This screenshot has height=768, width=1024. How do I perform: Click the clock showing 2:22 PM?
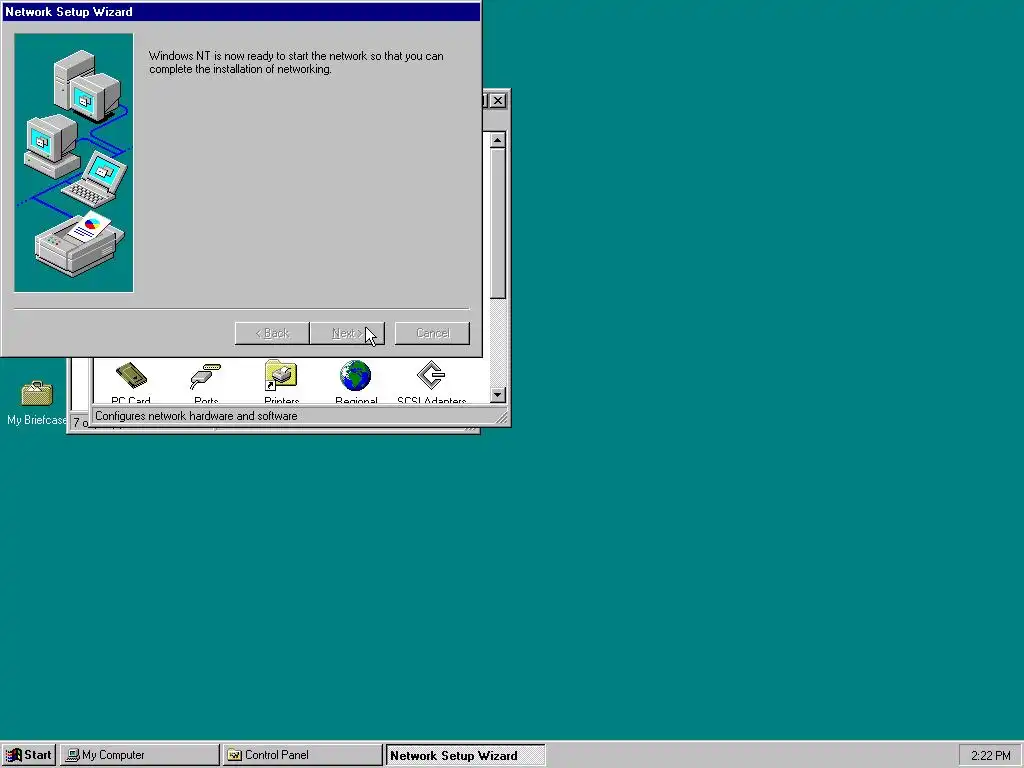click(990, 756)
